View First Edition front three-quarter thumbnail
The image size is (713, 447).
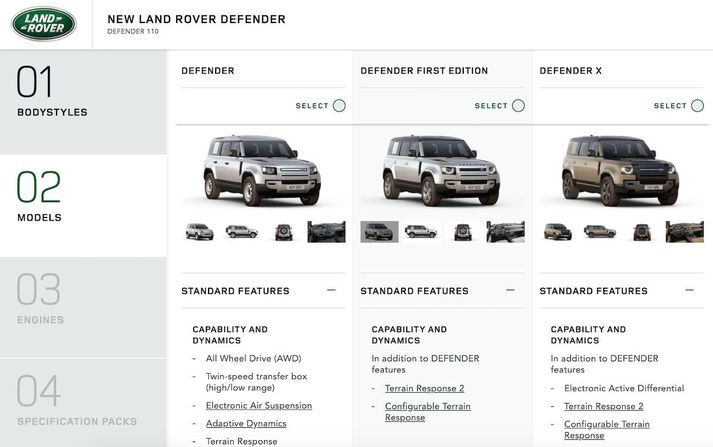(x=379, y=232)
